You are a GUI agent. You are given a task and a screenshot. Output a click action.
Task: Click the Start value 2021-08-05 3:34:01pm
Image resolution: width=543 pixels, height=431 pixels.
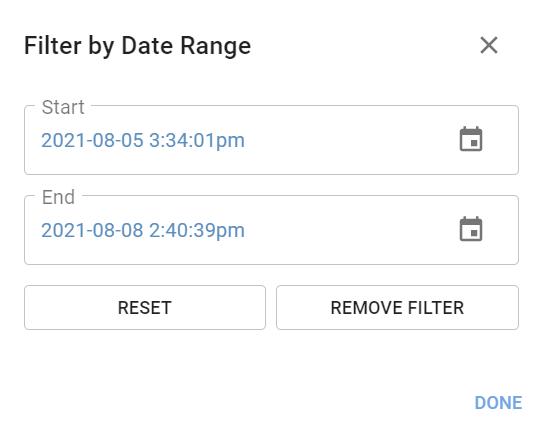point(143,141)
